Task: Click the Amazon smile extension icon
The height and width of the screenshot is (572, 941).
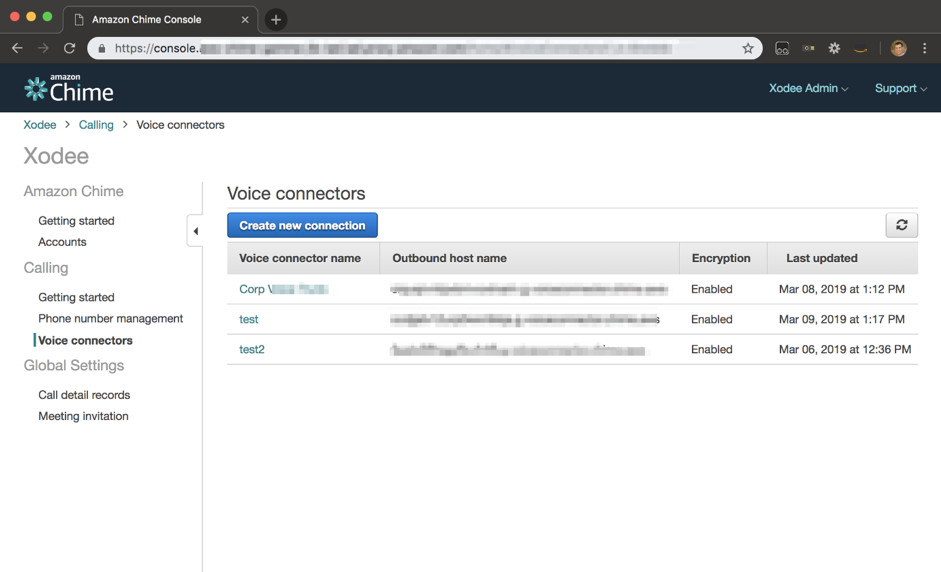Action: coord(861,49)
